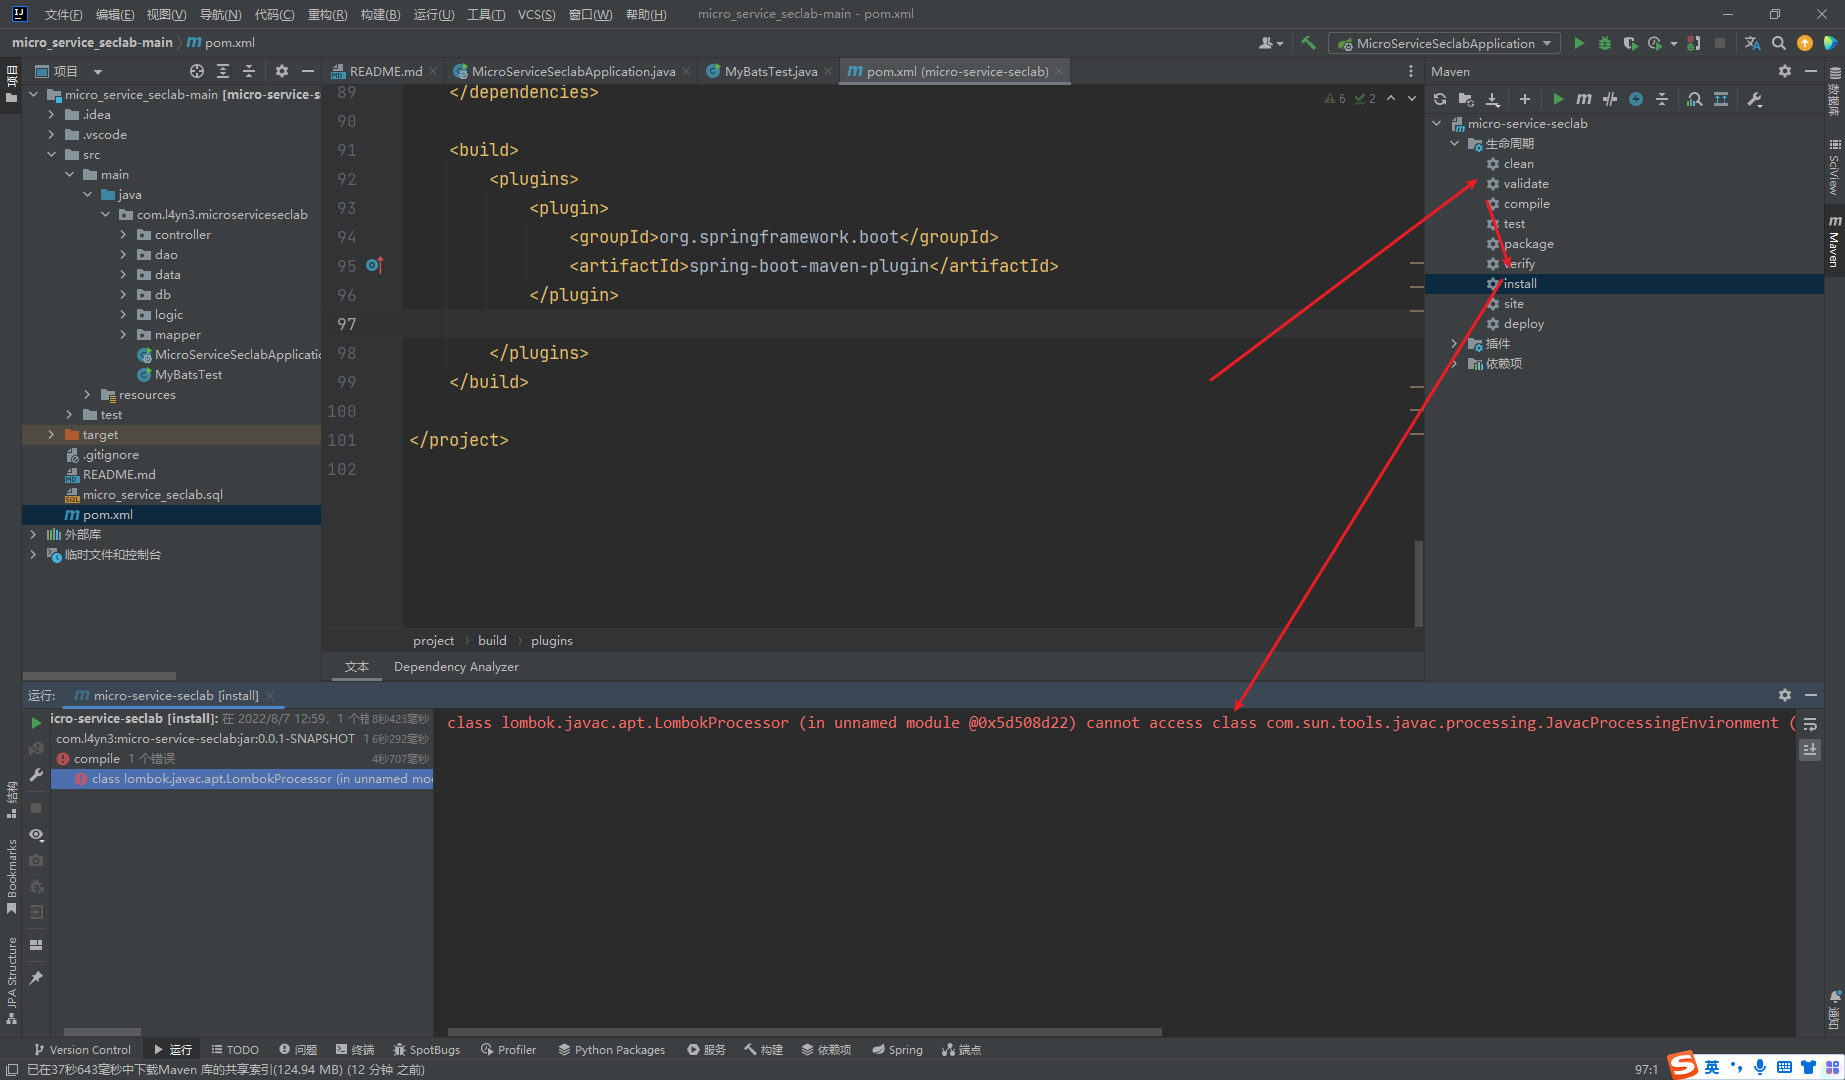
Task: Collapse all in project panel
Action: pyautogui.click(x=249, y=71)
